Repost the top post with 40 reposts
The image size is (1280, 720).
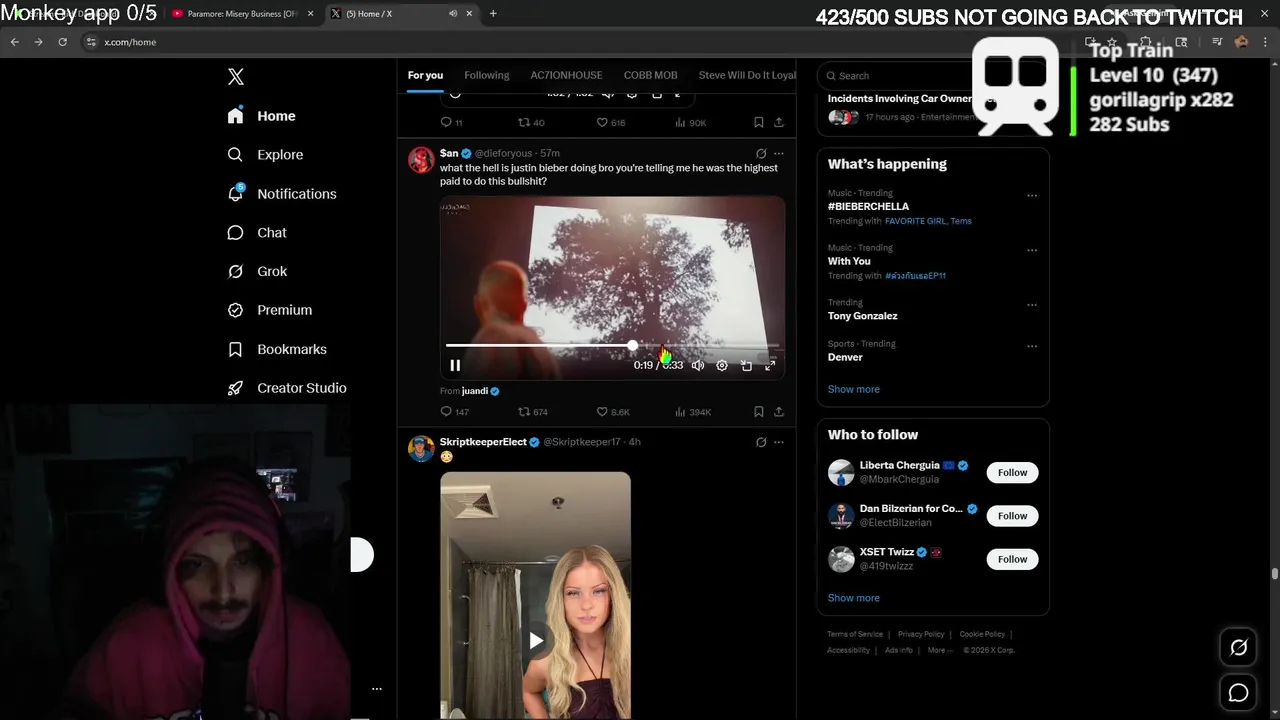click(531, 123)
